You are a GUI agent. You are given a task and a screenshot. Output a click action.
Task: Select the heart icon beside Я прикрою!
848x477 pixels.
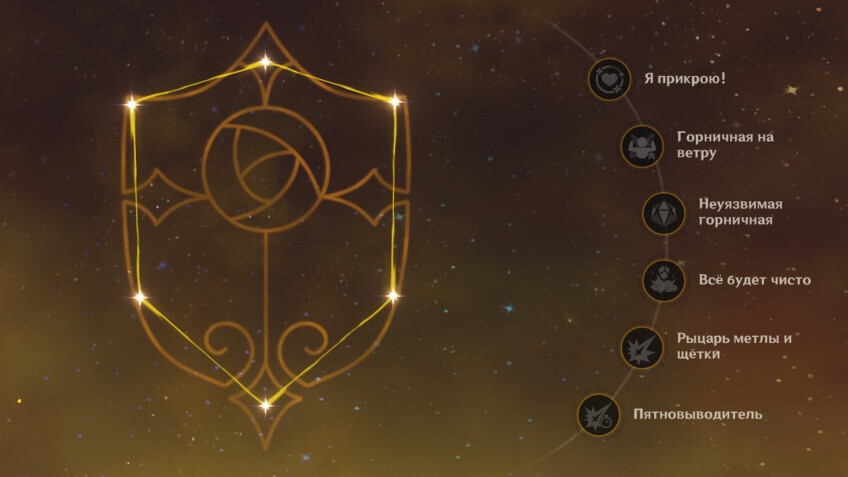click(x=609, y=80)
